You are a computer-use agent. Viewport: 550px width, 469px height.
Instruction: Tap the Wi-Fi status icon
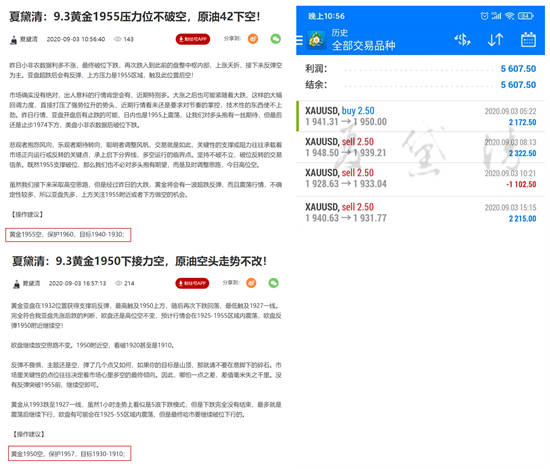tap(510, 16)
